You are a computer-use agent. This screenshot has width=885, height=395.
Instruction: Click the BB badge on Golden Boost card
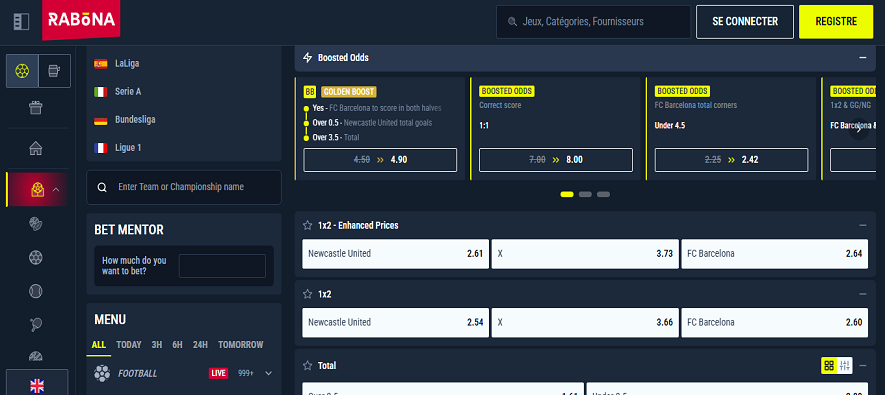tap(310, 92)
